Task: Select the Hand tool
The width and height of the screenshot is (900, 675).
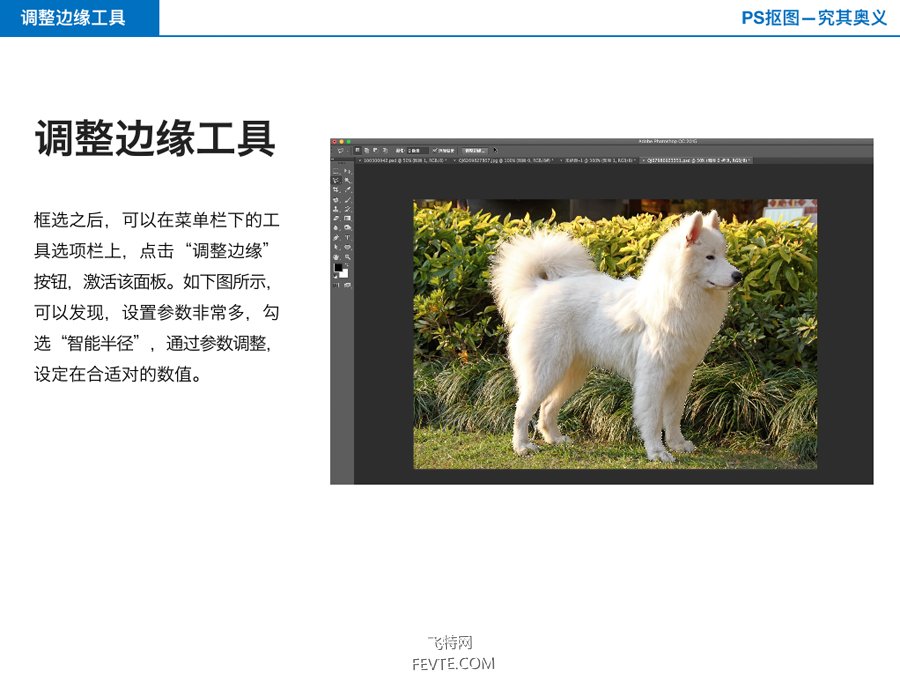Action: point(336,257)
